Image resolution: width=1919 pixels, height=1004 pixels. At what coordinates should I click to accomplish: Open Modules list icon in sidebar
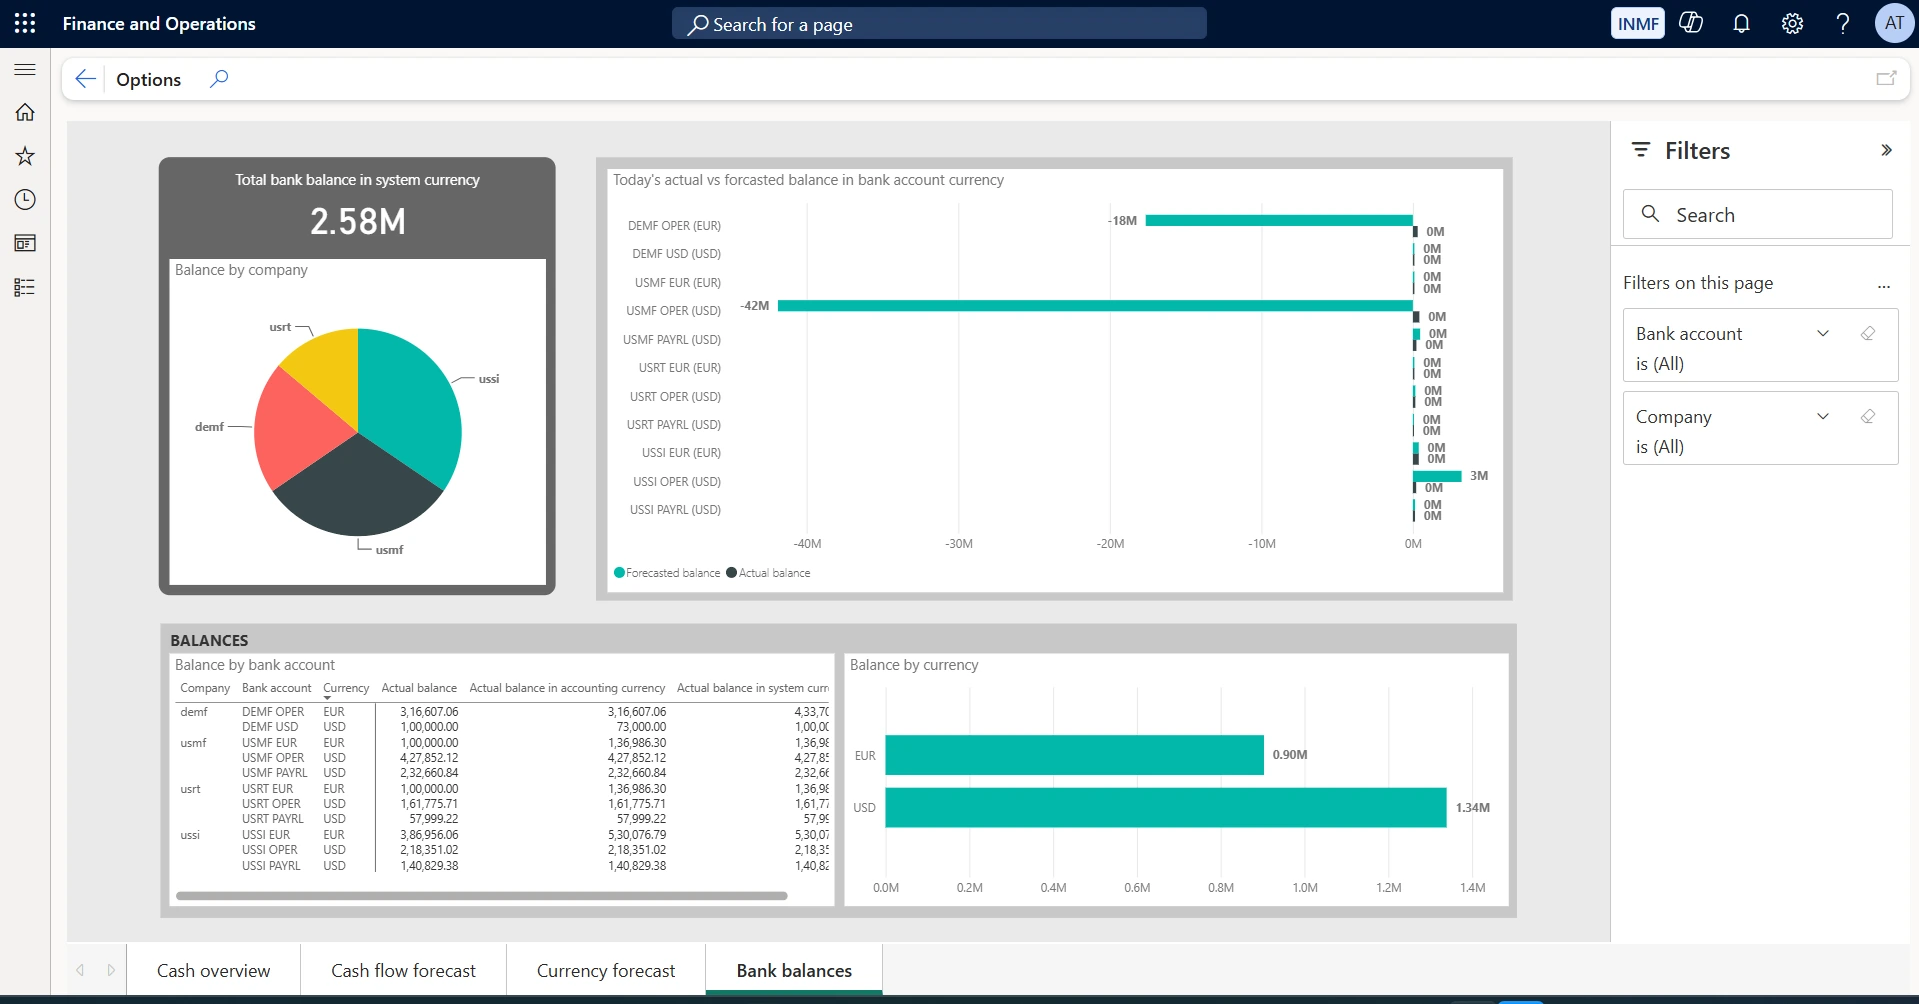(x=25, y=287)
